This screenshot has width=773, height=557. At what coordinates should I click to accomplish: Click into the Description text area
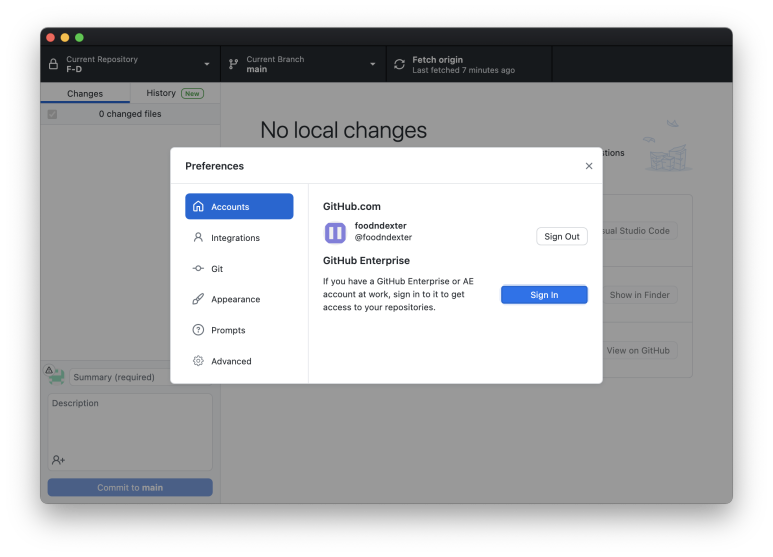(130, 432)
